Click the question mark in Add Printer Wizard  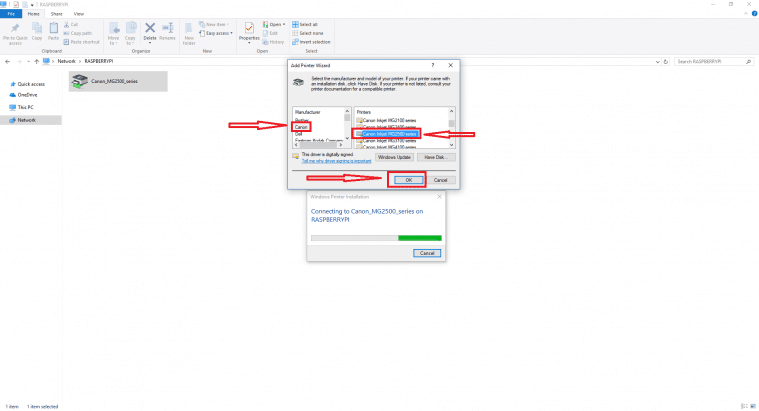[433, 65]
